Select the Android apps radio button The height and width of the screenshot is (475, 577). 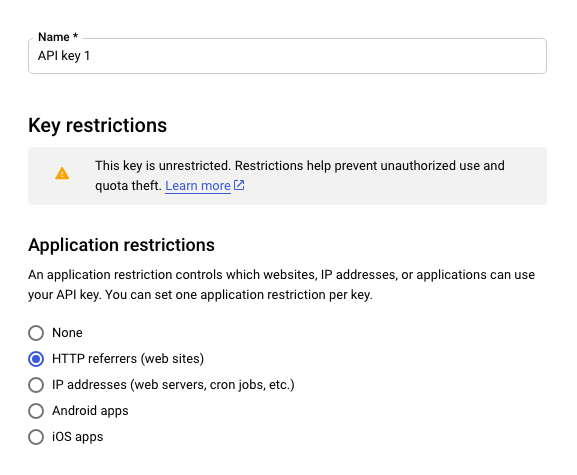click(x=36, y=411)
